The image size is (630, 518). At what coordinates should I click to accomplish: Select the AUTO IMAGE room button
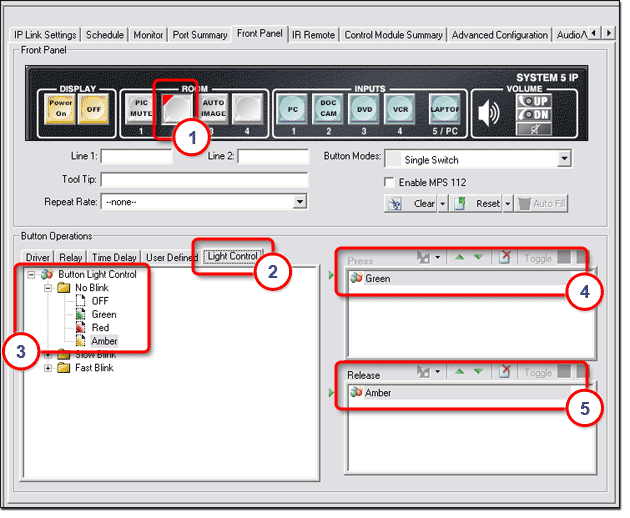click(213, 108)
